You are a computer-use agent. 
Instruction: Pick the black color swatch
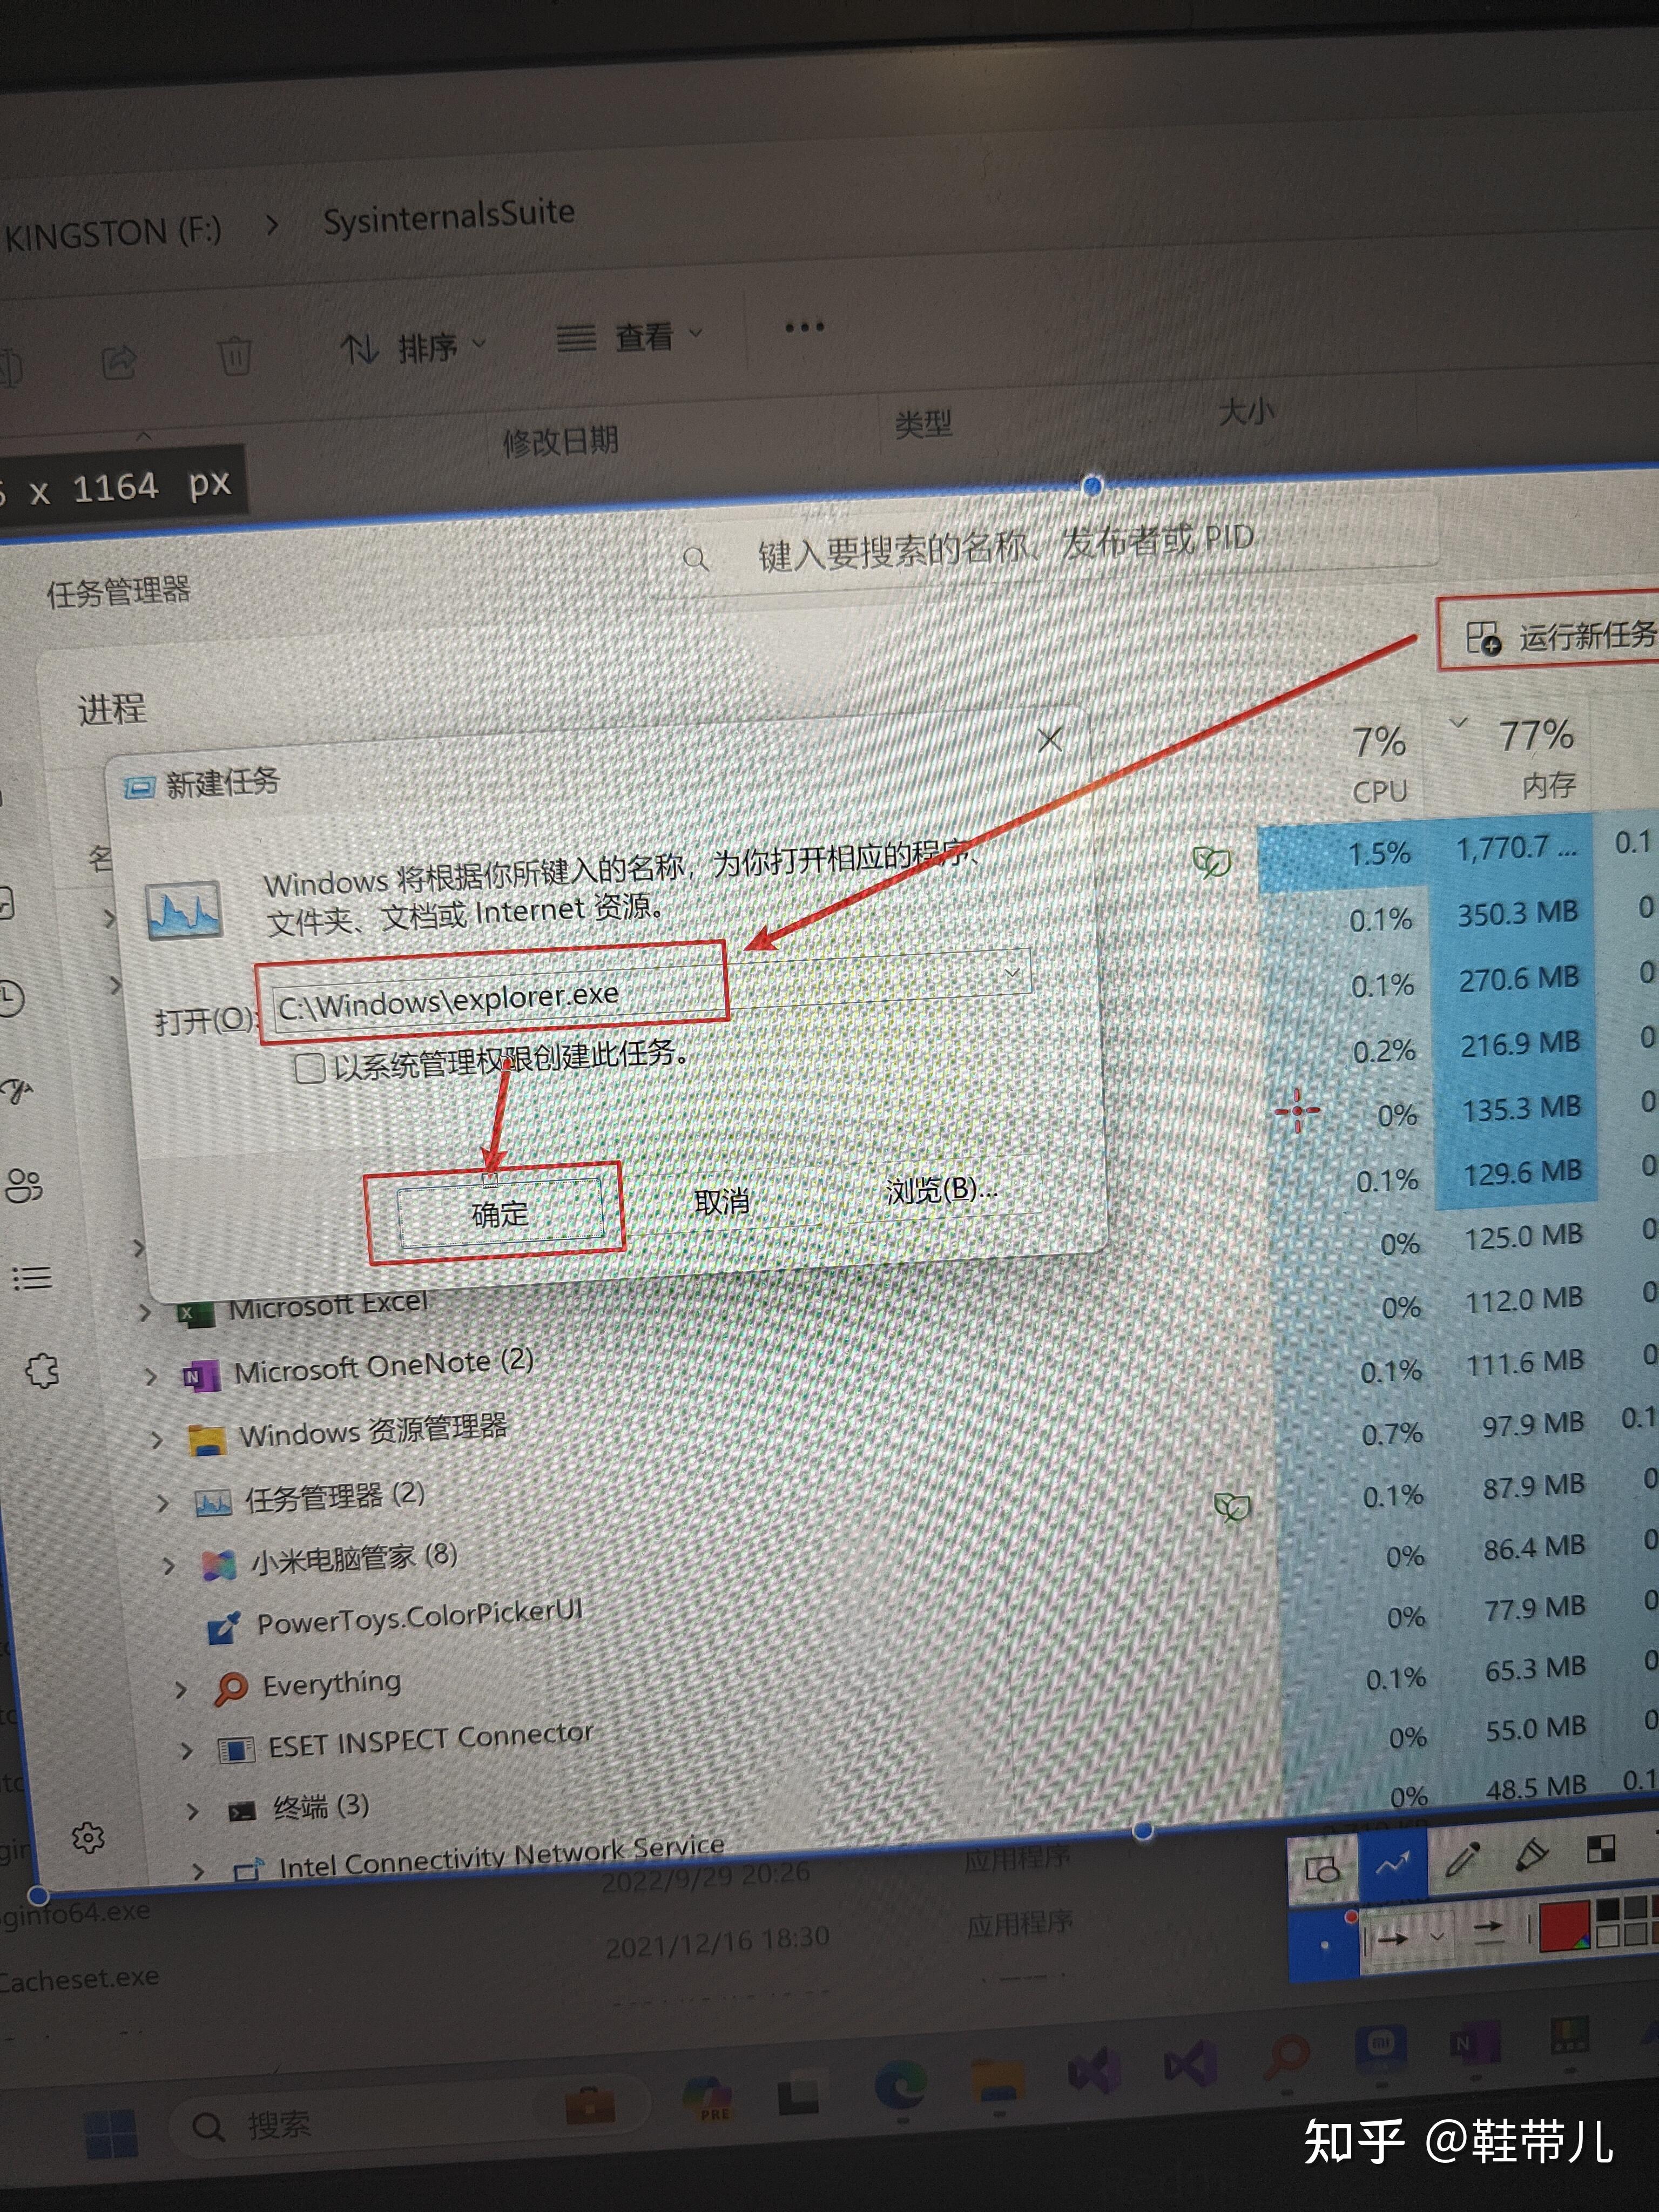click(x=1608, y=1908)
